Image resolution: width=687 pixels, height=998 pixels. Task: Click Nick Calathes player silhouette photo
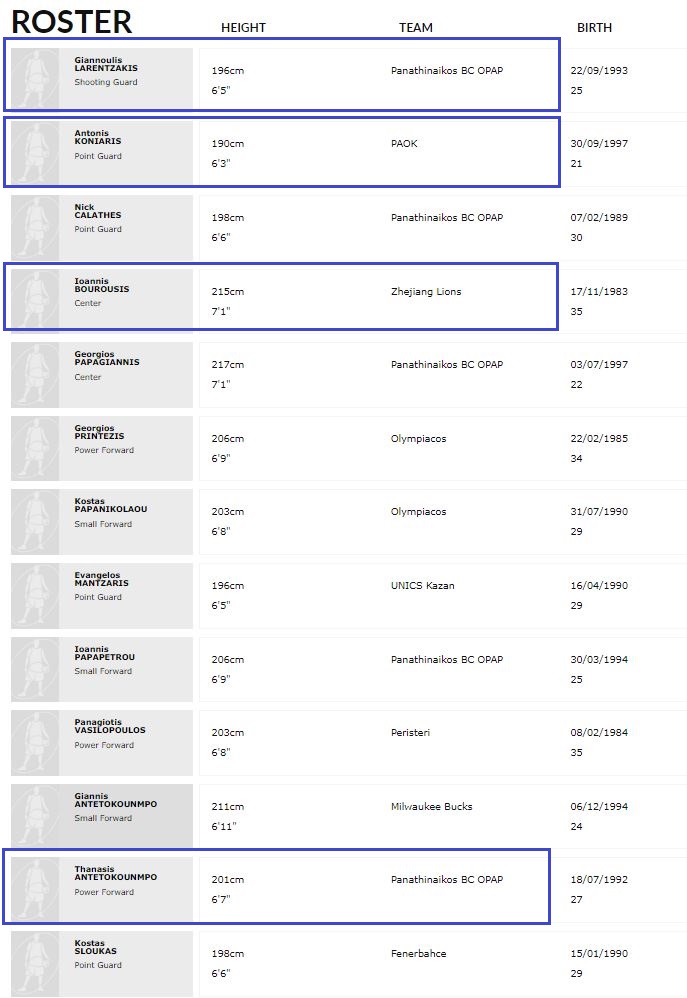35,227
